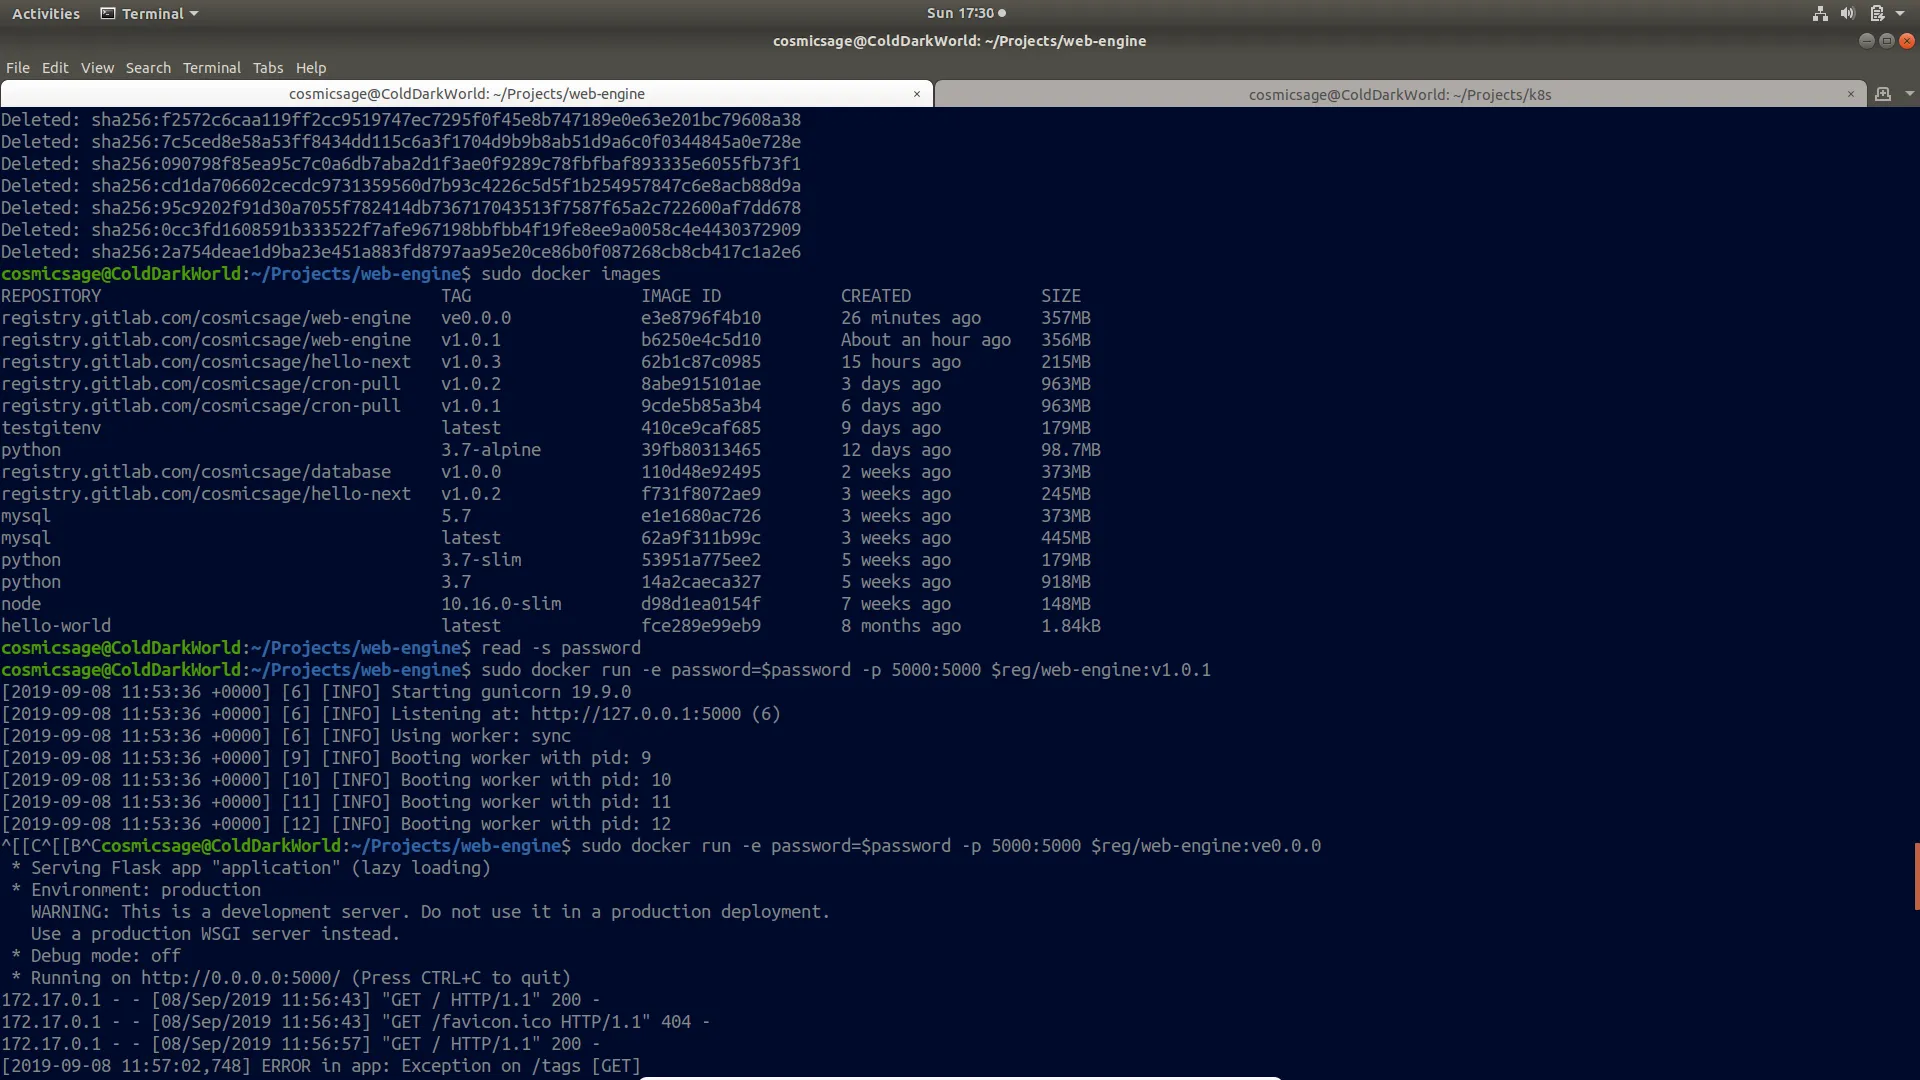Close the web-engine terminal tab
Image resolution: width=1920 pixels, height=1080 pixels.
917,94
